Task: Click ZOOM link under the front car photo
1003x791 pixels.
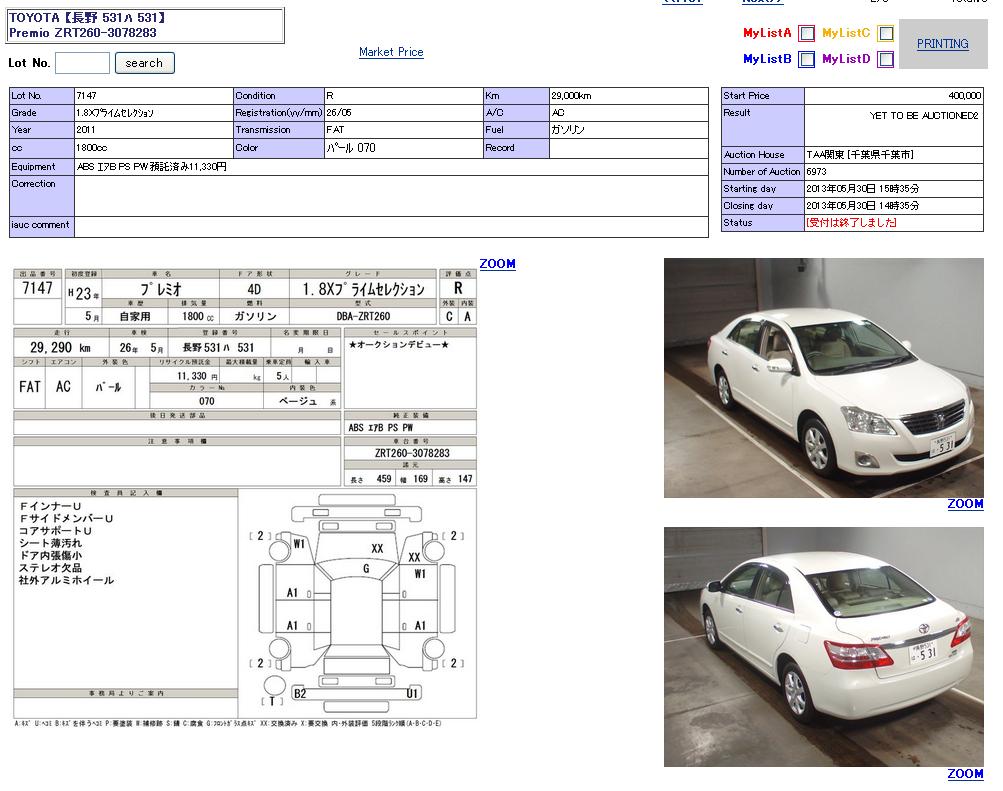Action: [x=965, y=504]
